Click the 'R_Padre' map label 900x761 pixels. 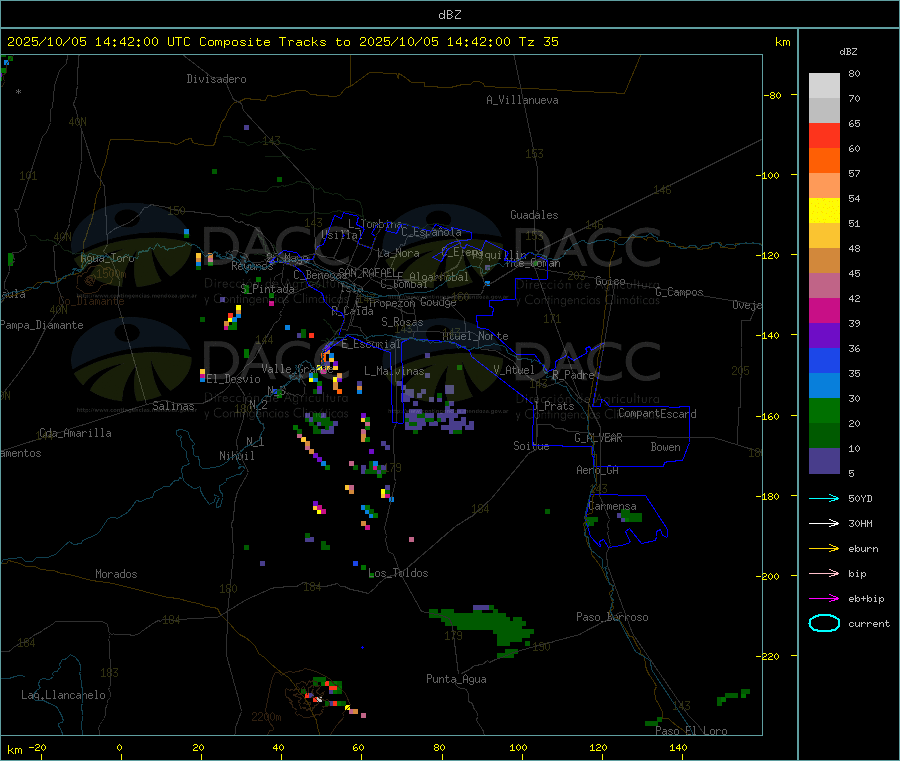click(573, 375)
